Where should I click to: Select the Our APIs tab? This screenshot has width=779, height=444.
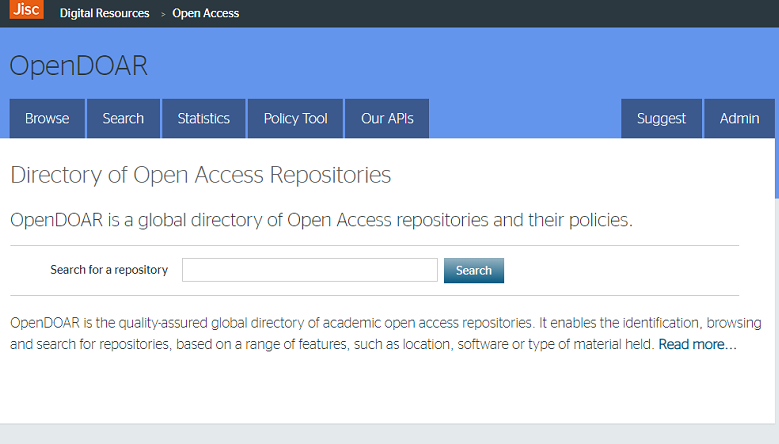[387, 118]
